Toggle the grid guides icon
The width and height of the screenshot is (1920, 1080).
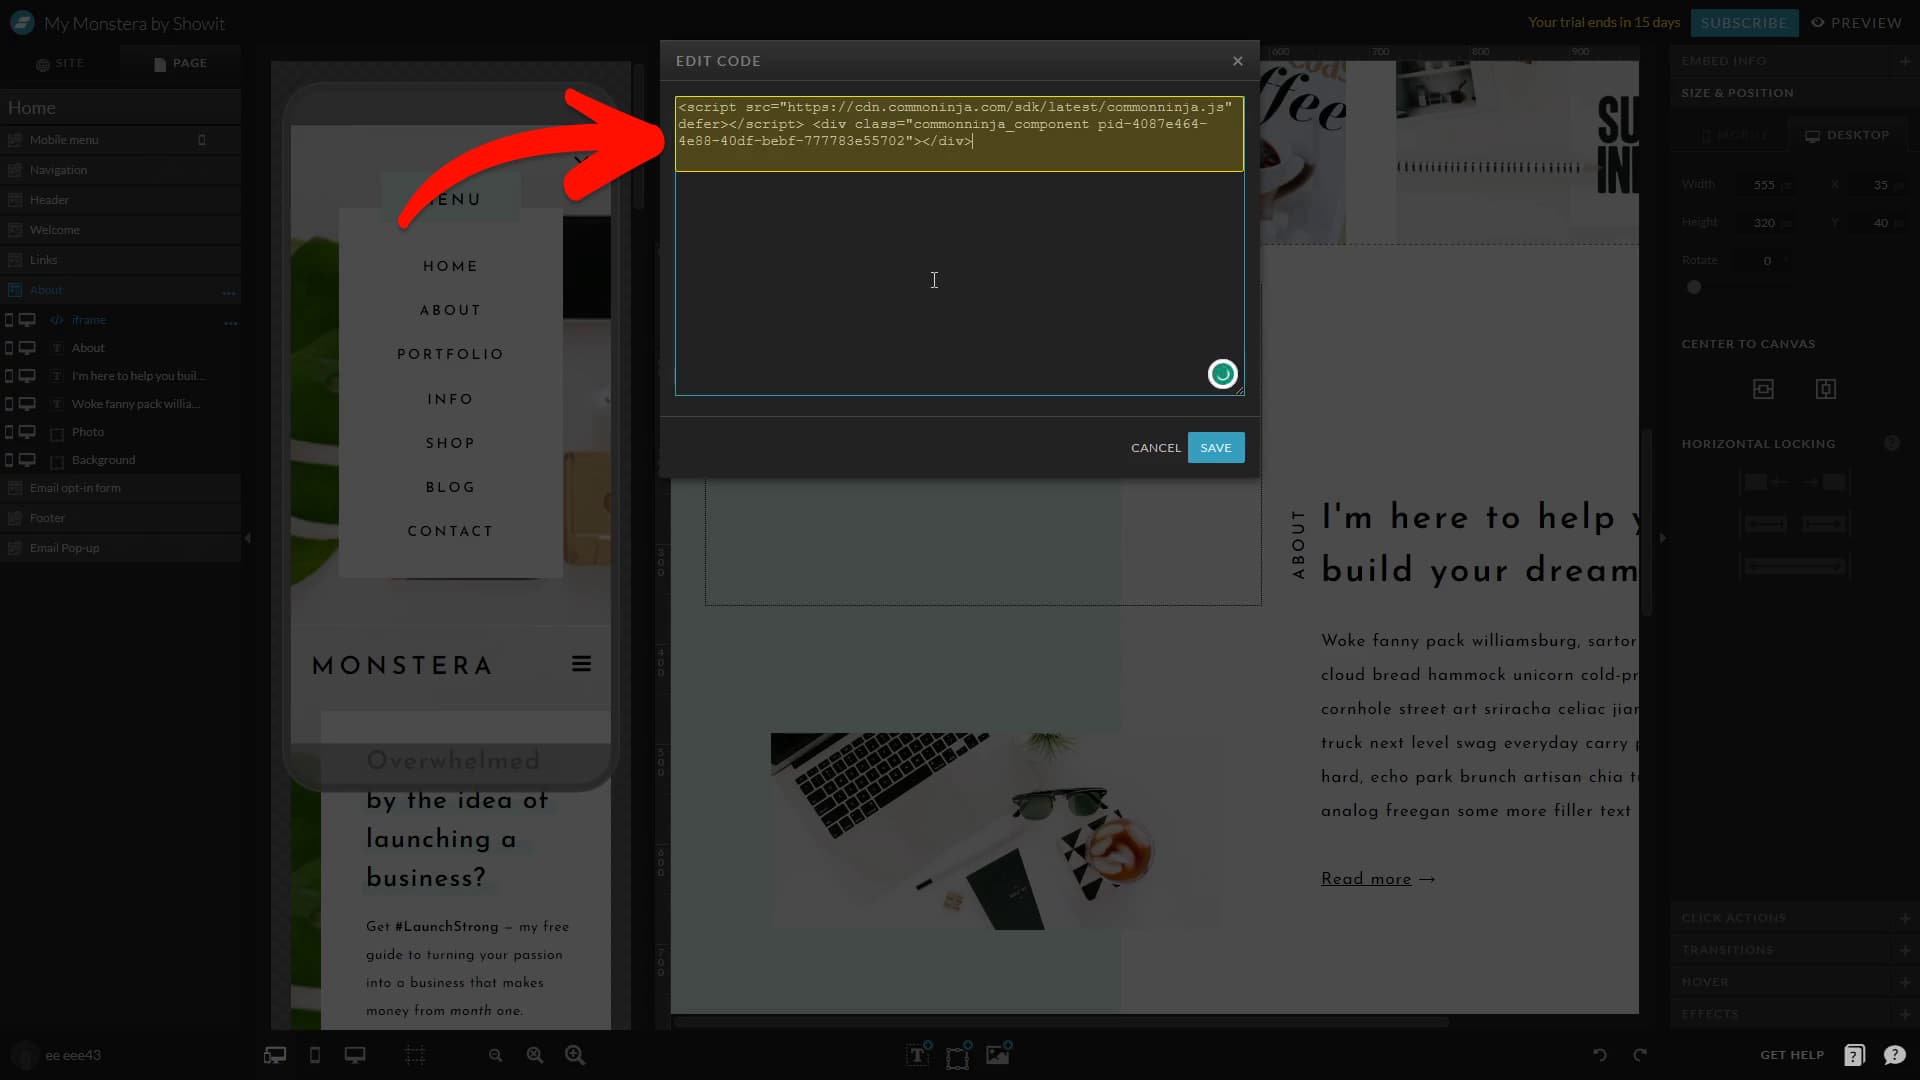coord(414,1055)
